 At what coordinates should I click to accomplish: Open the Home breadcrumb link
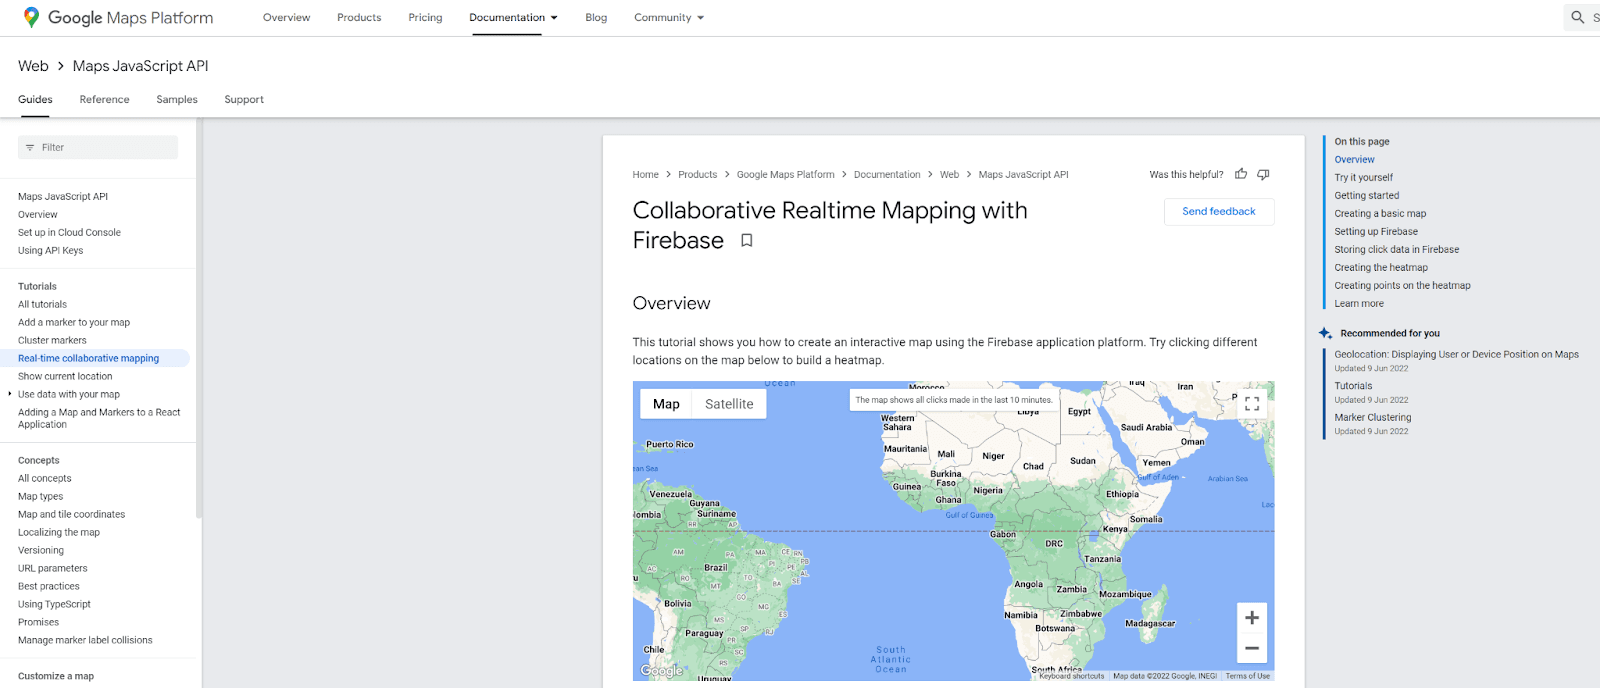(x=645, y=175)
